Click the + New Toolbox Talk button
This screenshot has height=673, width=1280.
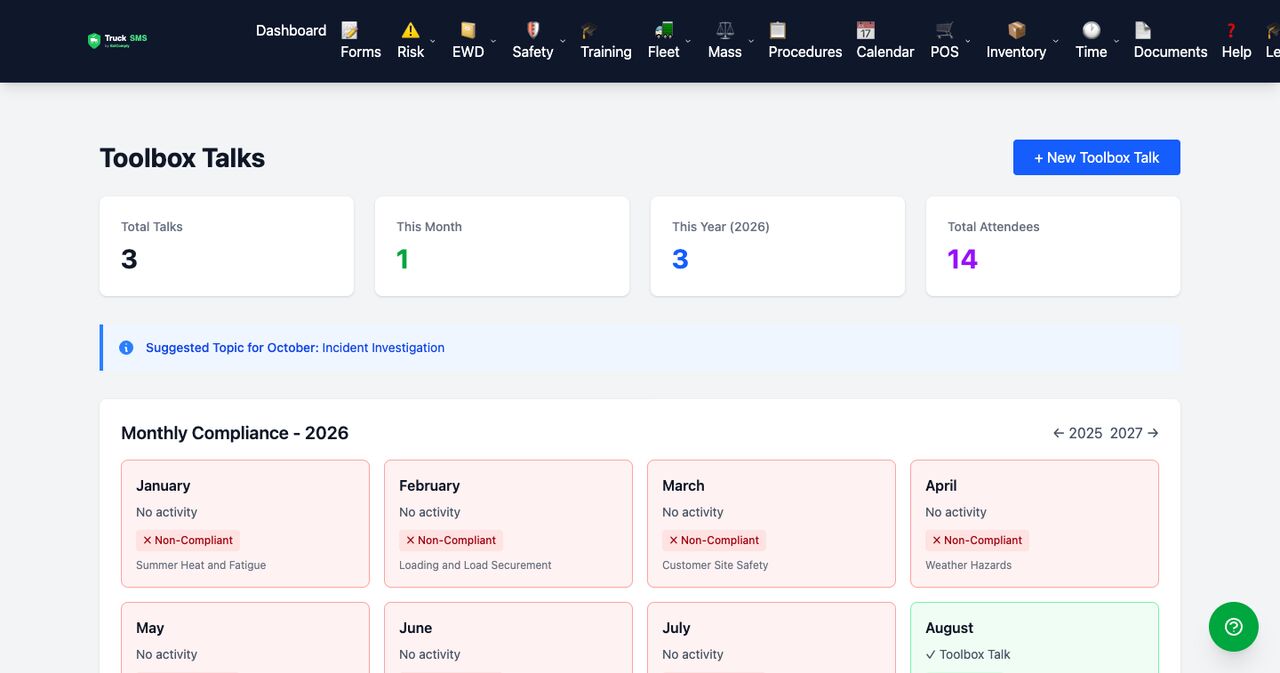(x=1096, y=157)
